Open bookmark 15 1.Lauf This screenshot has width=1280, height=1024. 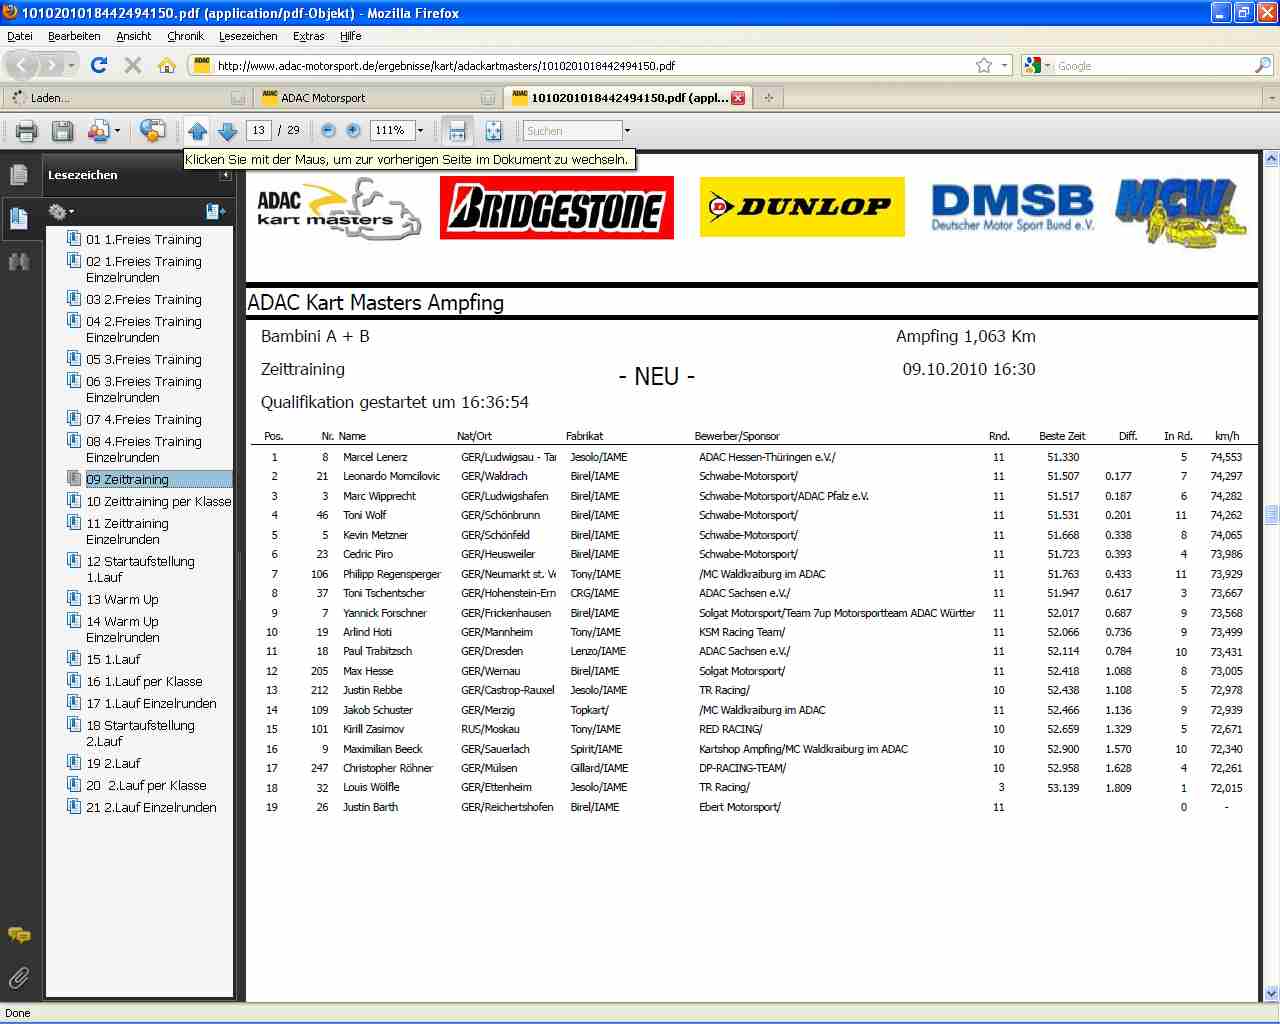pos(113,660)
